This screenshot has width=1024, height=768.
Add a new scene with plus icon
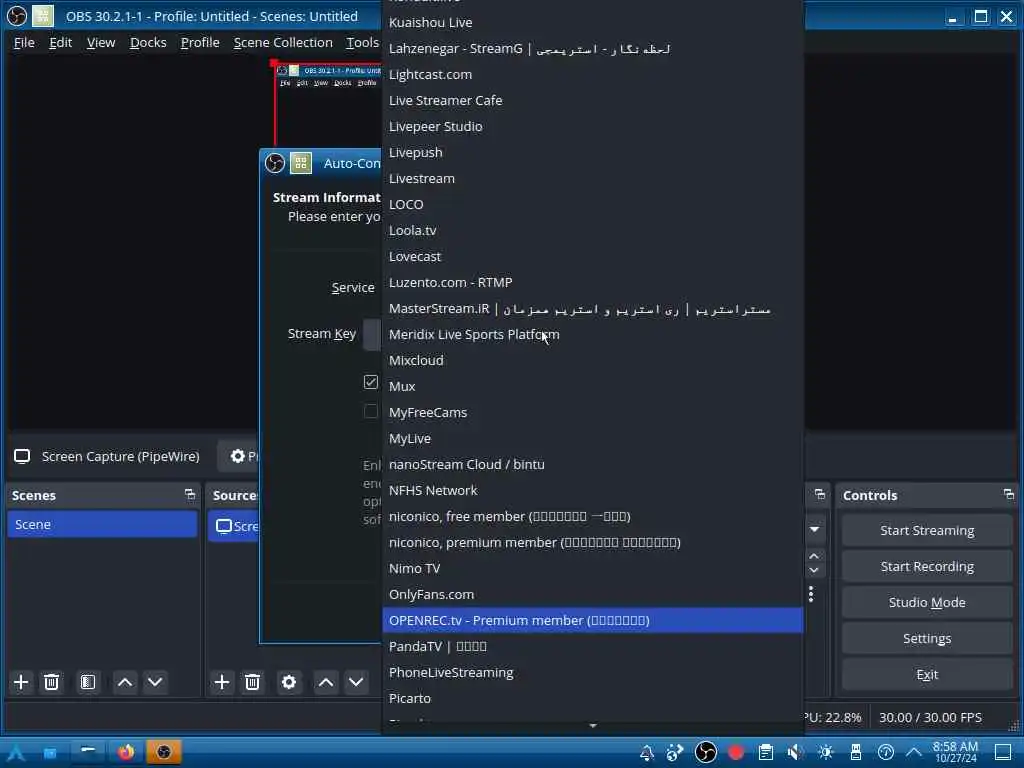tap(21, 682)
